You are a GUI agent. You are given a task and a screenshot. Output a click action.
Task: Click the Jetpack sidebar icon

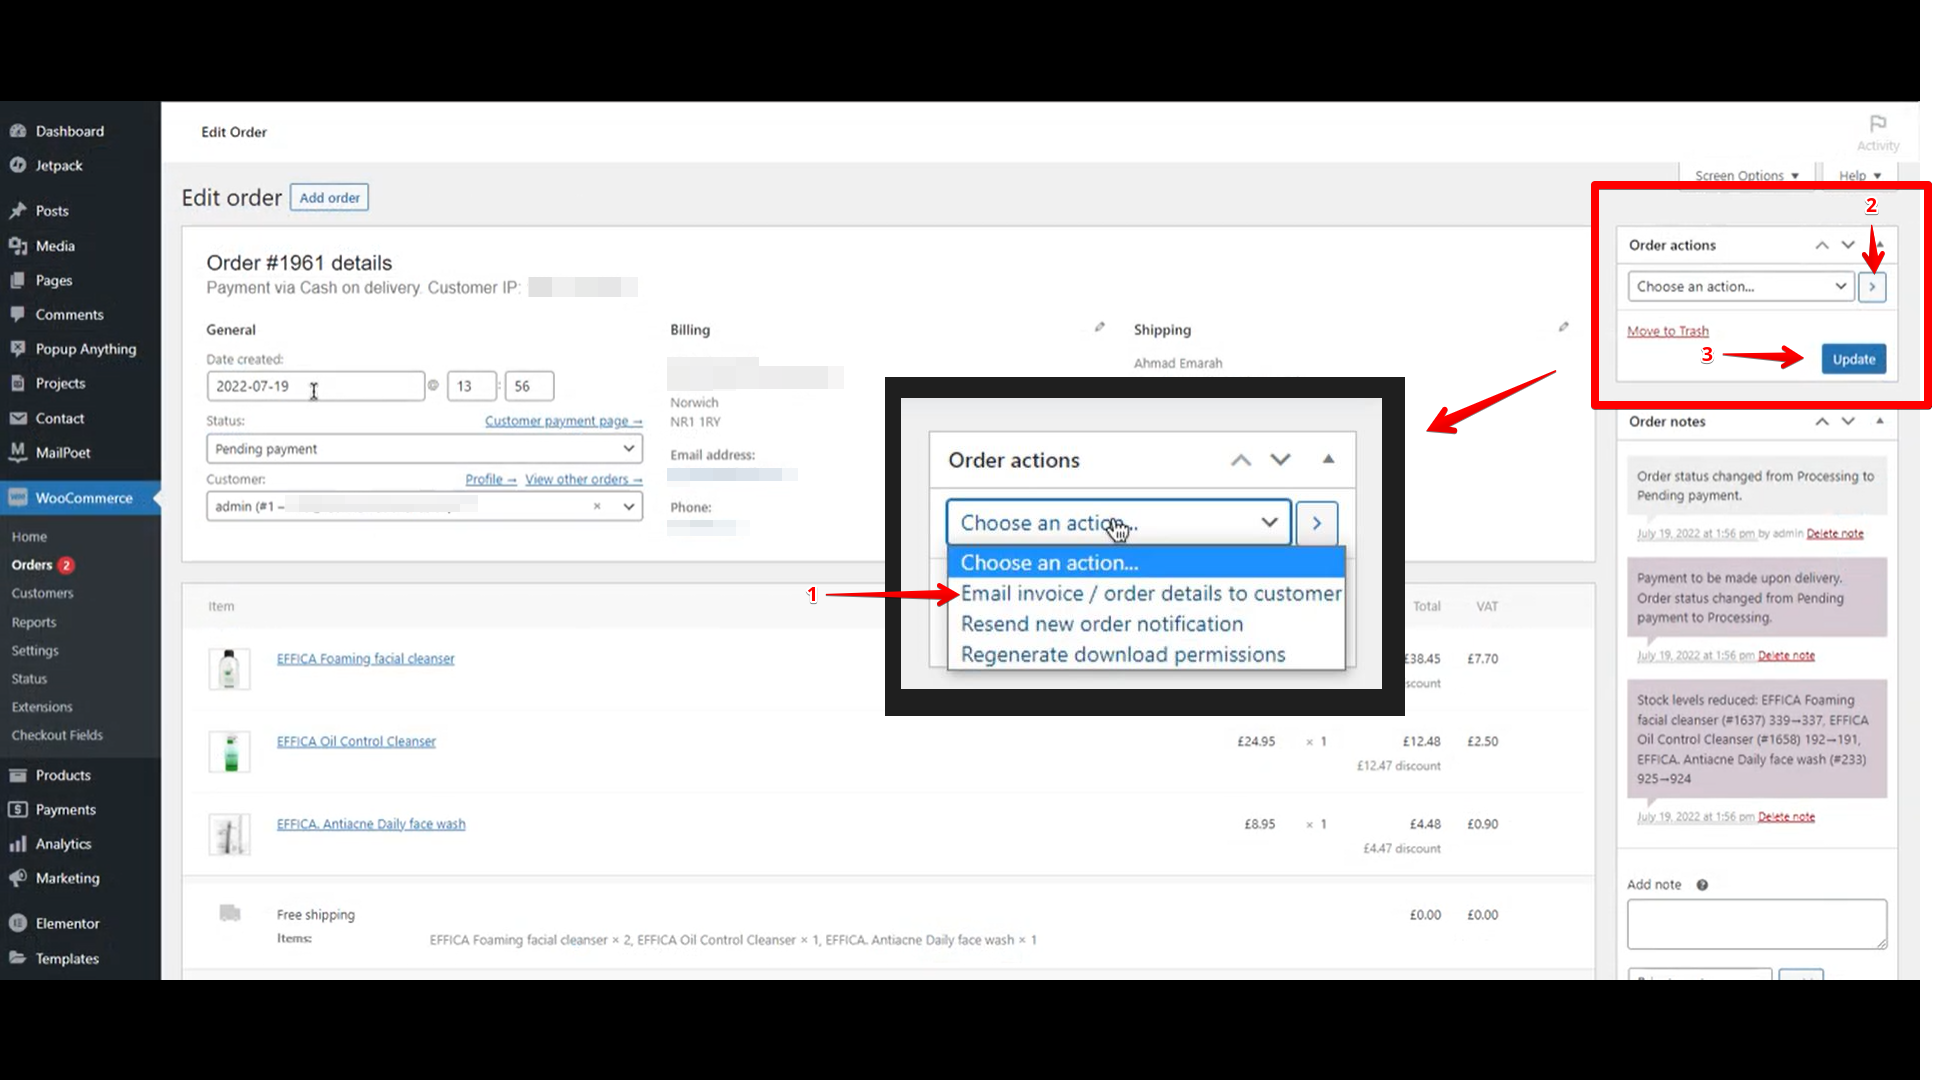pos(17,165)
